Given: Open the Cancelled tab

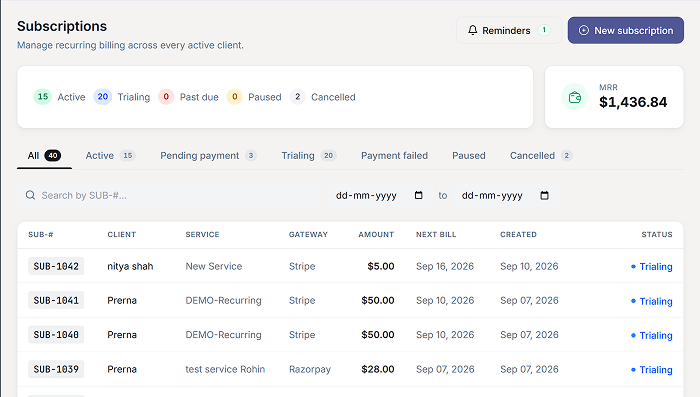Looking at the screenshot, I should (541, 155).
